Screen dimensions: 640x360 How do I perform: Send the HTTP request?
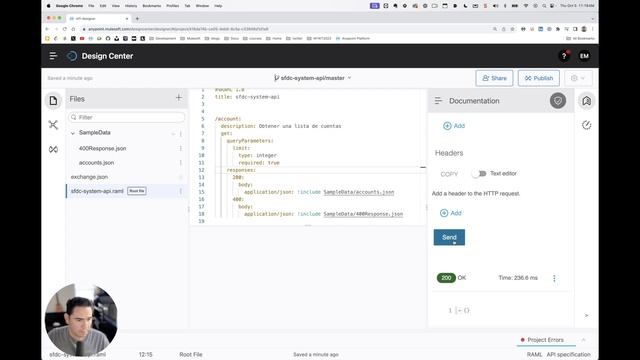point(449,237)
